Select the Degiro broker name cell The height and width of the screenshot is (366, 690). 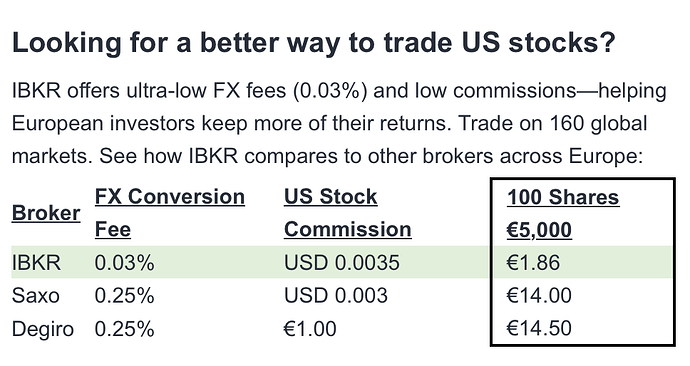click(x=43, y=329)
